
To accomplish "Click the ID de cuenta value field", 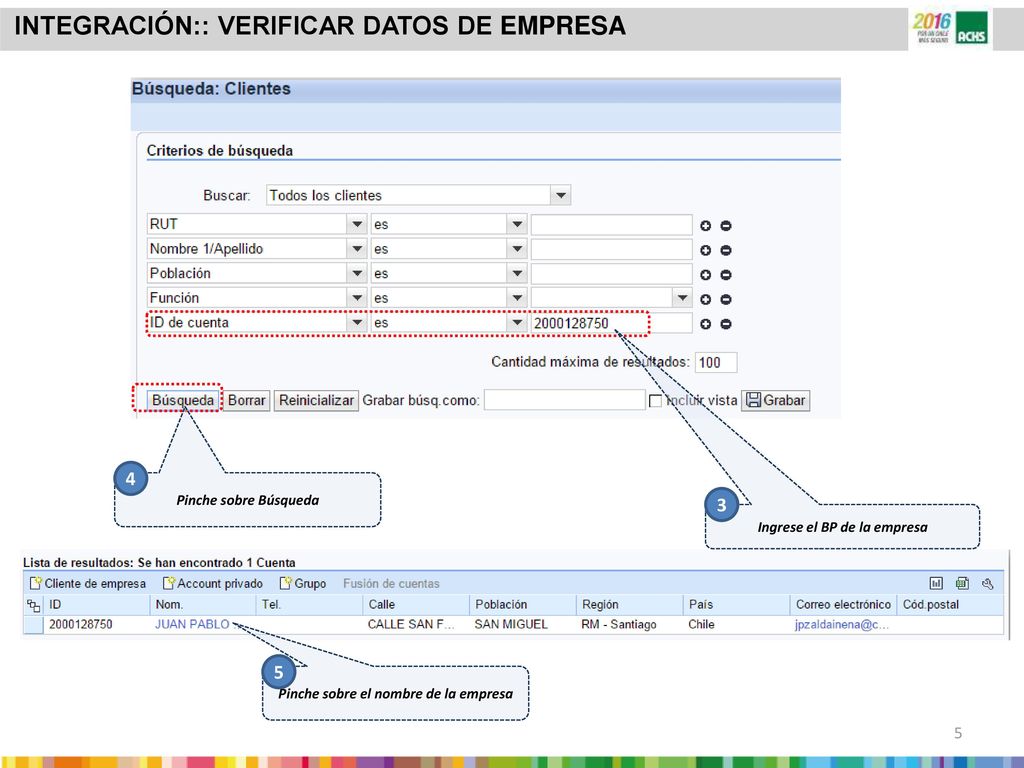I will tap(611, 323).
